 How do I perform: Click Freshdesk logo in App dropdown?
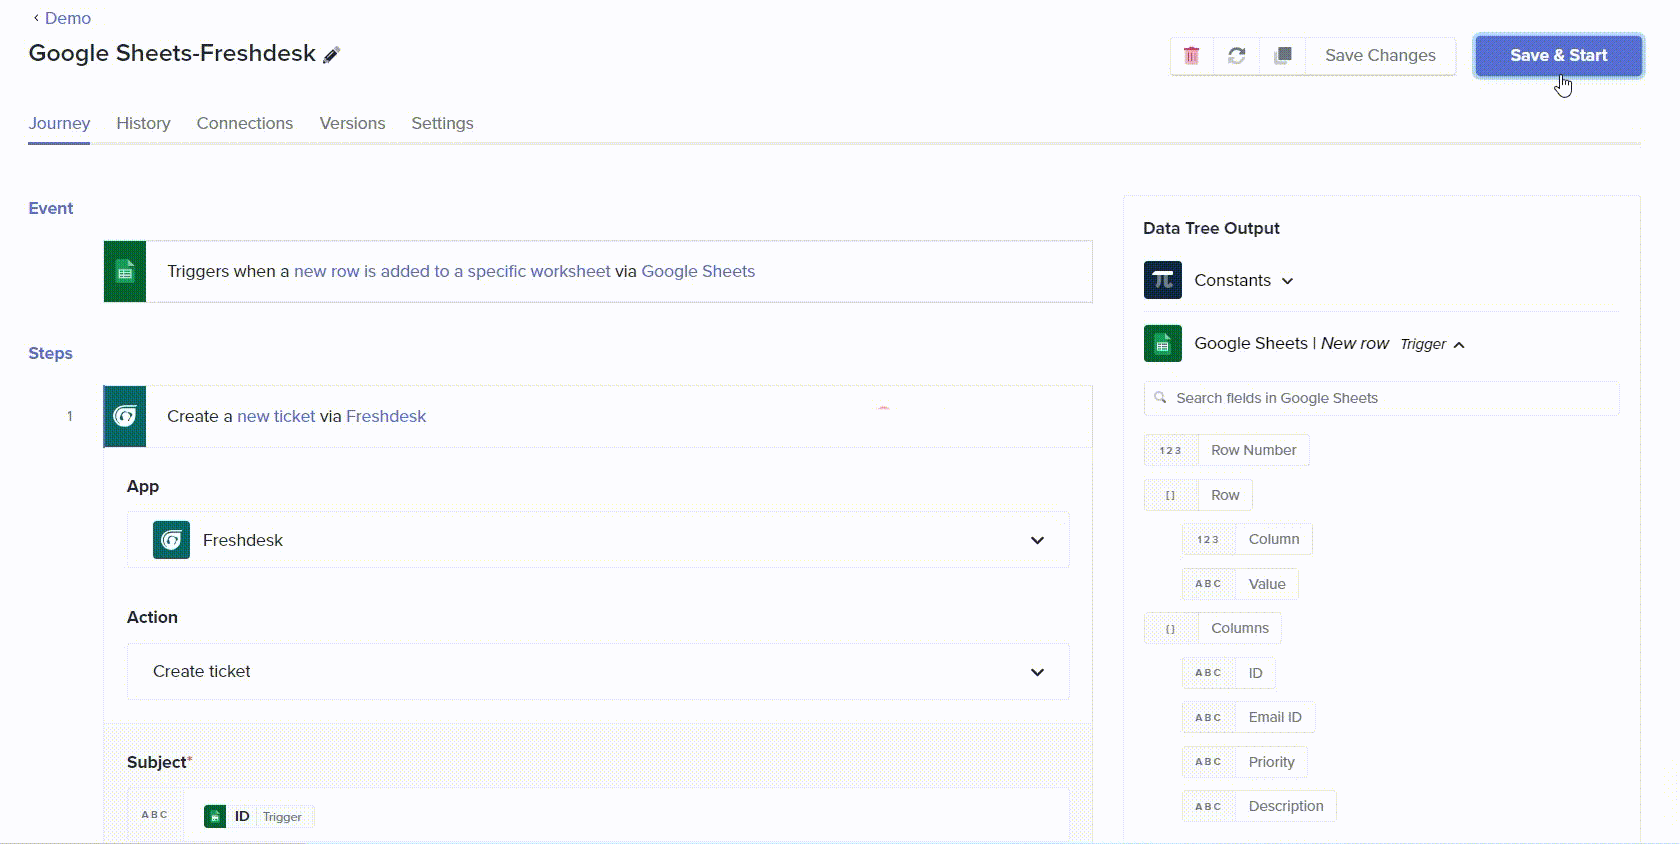click(x=171, y=540)
